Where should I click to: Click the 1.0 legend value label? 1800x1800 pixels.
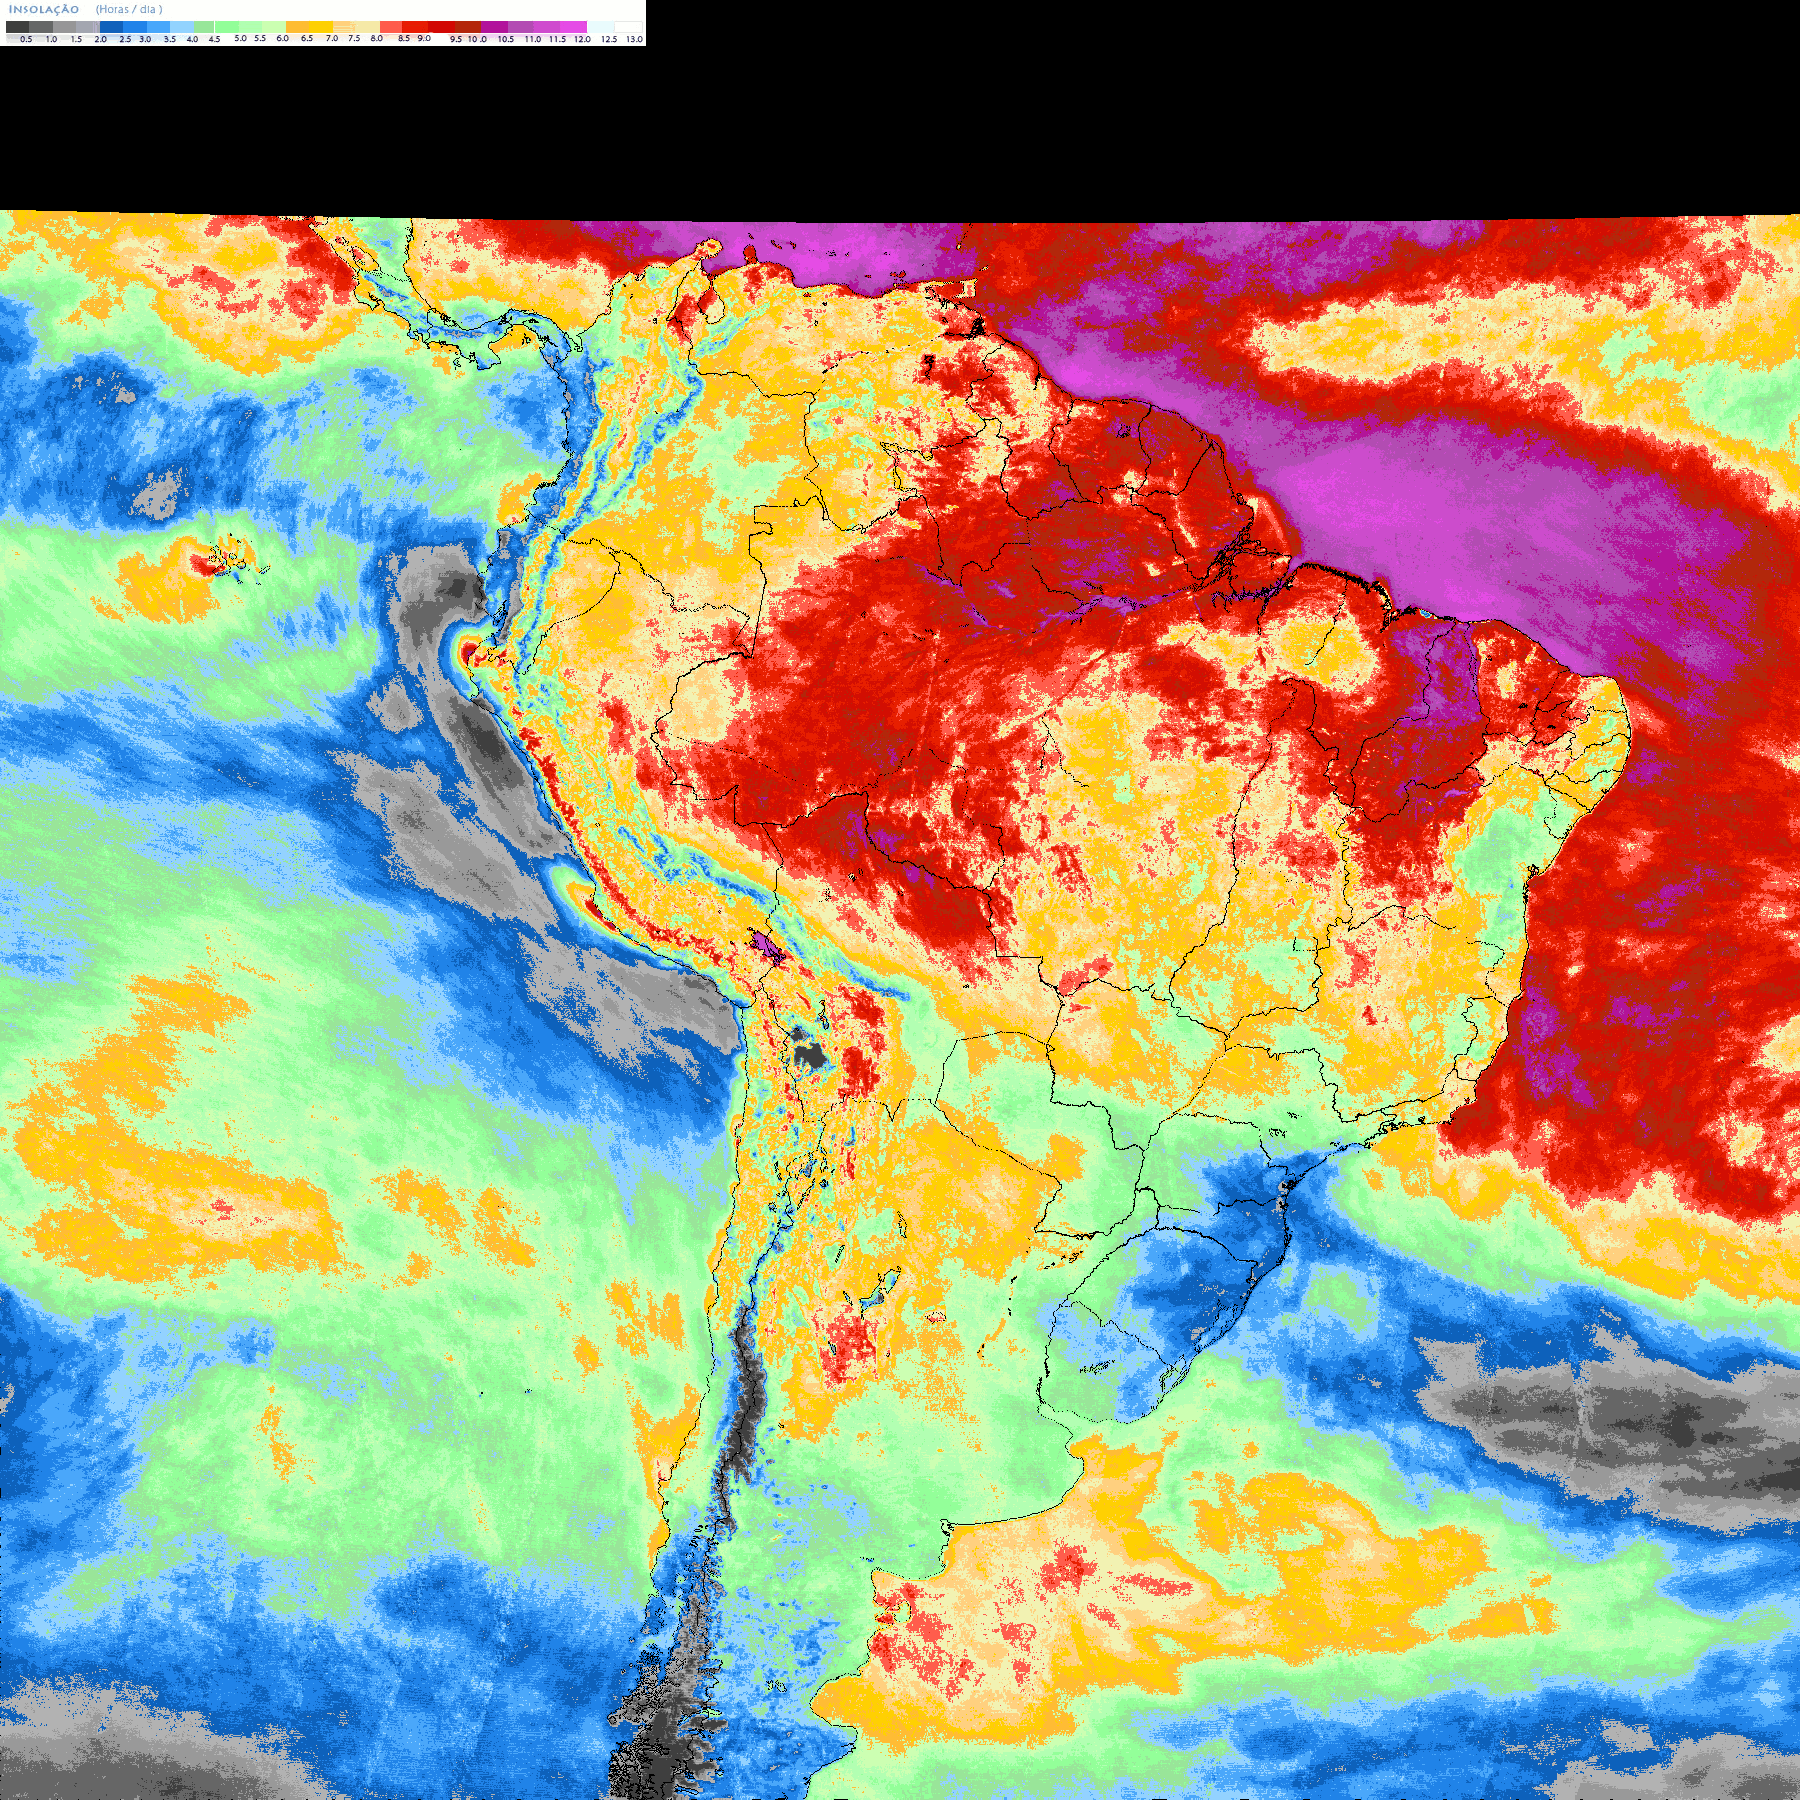click(51, 39)
